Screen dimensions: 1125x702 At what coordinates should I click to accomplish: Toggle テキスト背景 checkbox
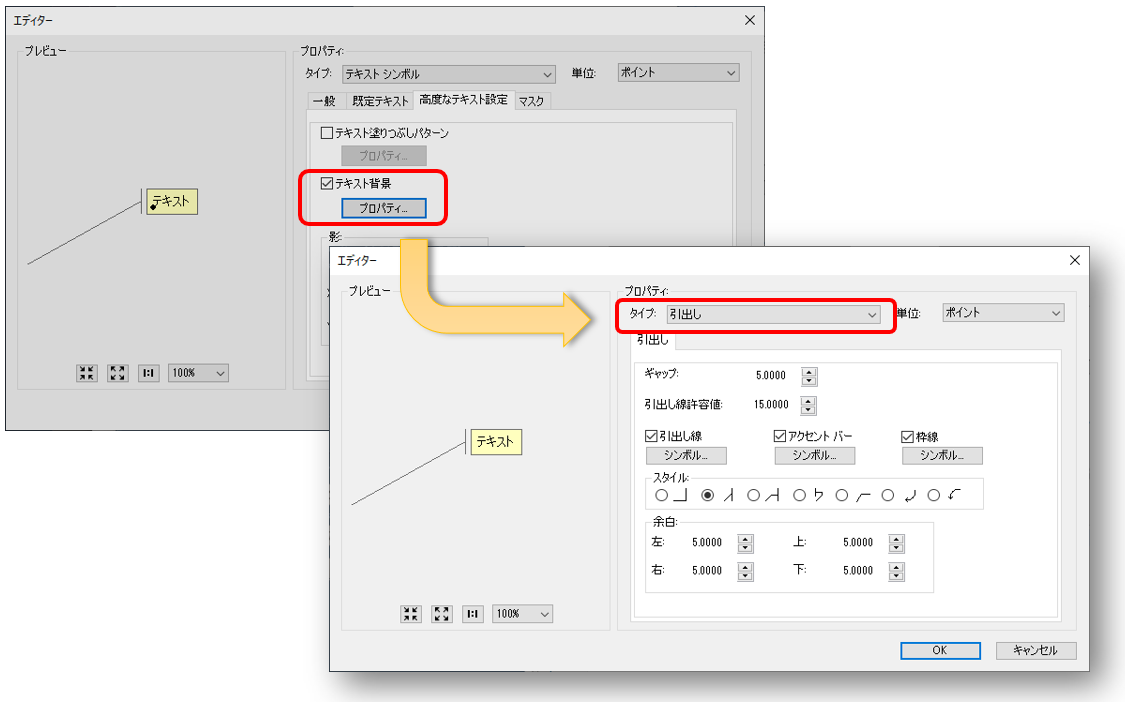327,184
